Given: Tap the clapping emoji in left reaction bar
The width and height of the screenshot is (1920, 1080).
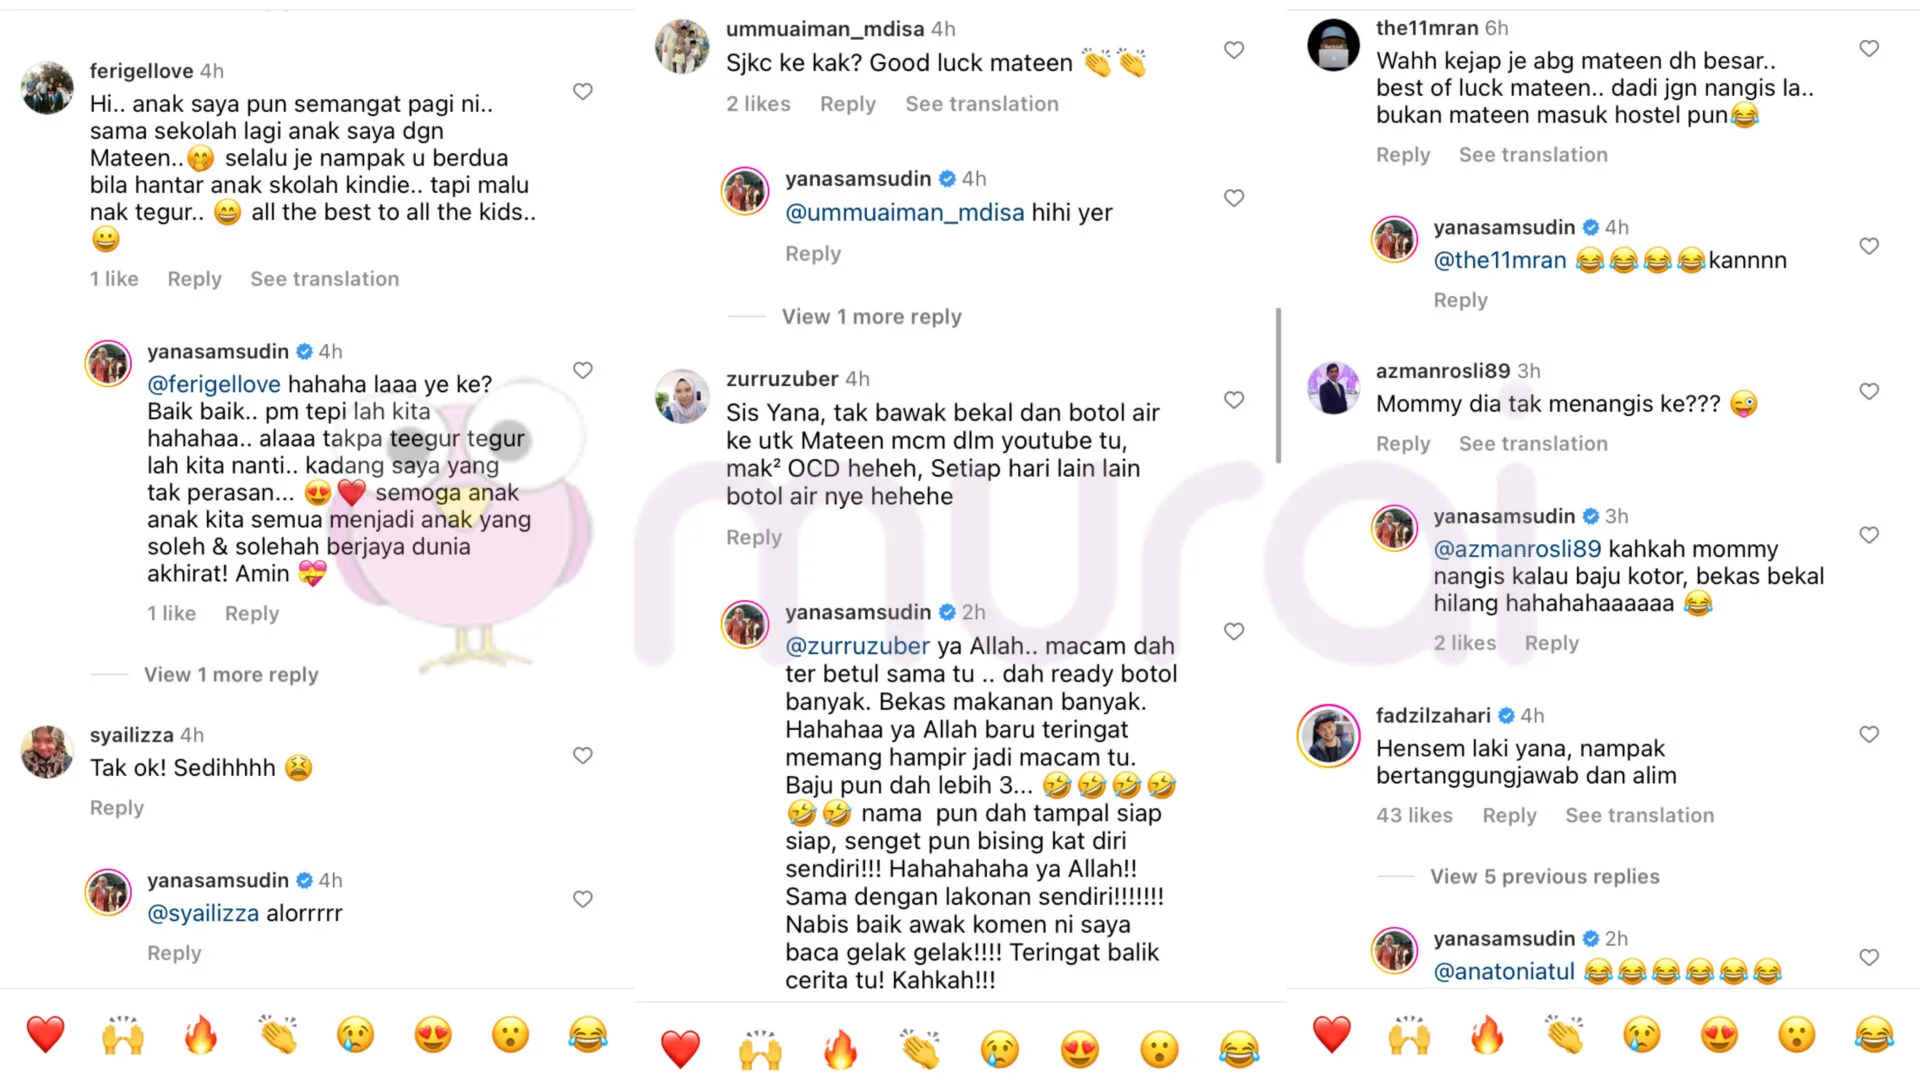Looking at the screenshot, I should click(x=278, y=1035).
